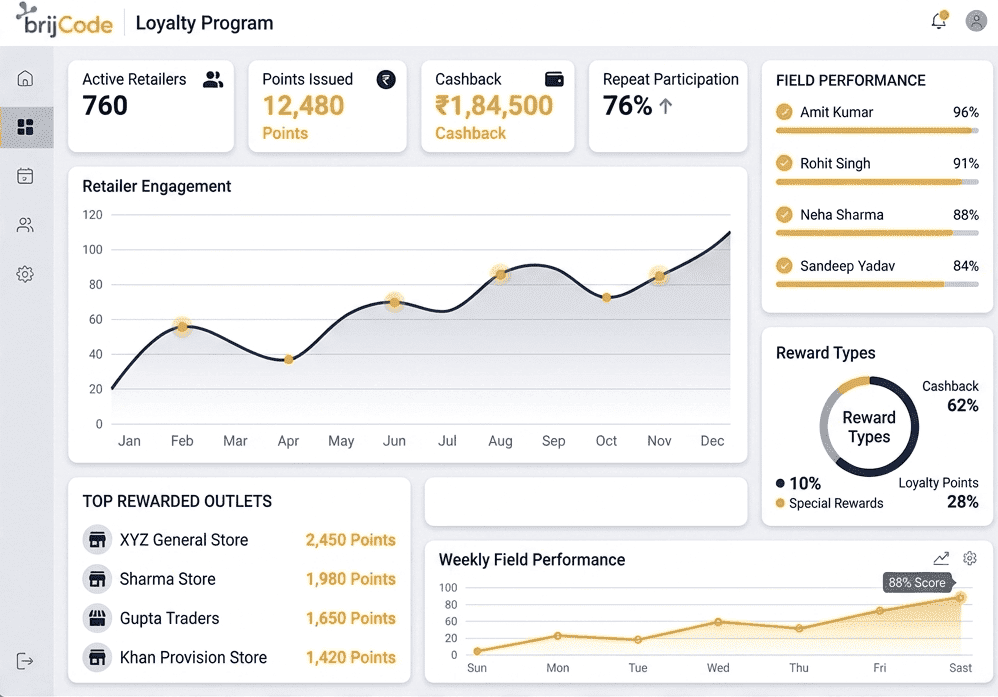
Task: Click the Loyalty Program title
Action: point(204,23)
